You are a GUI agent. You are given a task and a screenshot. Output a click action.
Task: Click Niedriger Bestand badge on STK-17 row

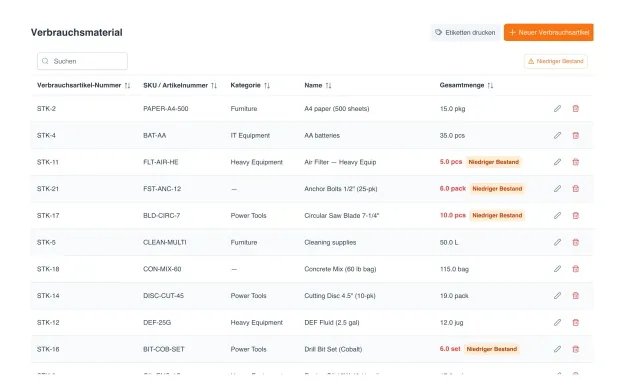pos(497,215)
